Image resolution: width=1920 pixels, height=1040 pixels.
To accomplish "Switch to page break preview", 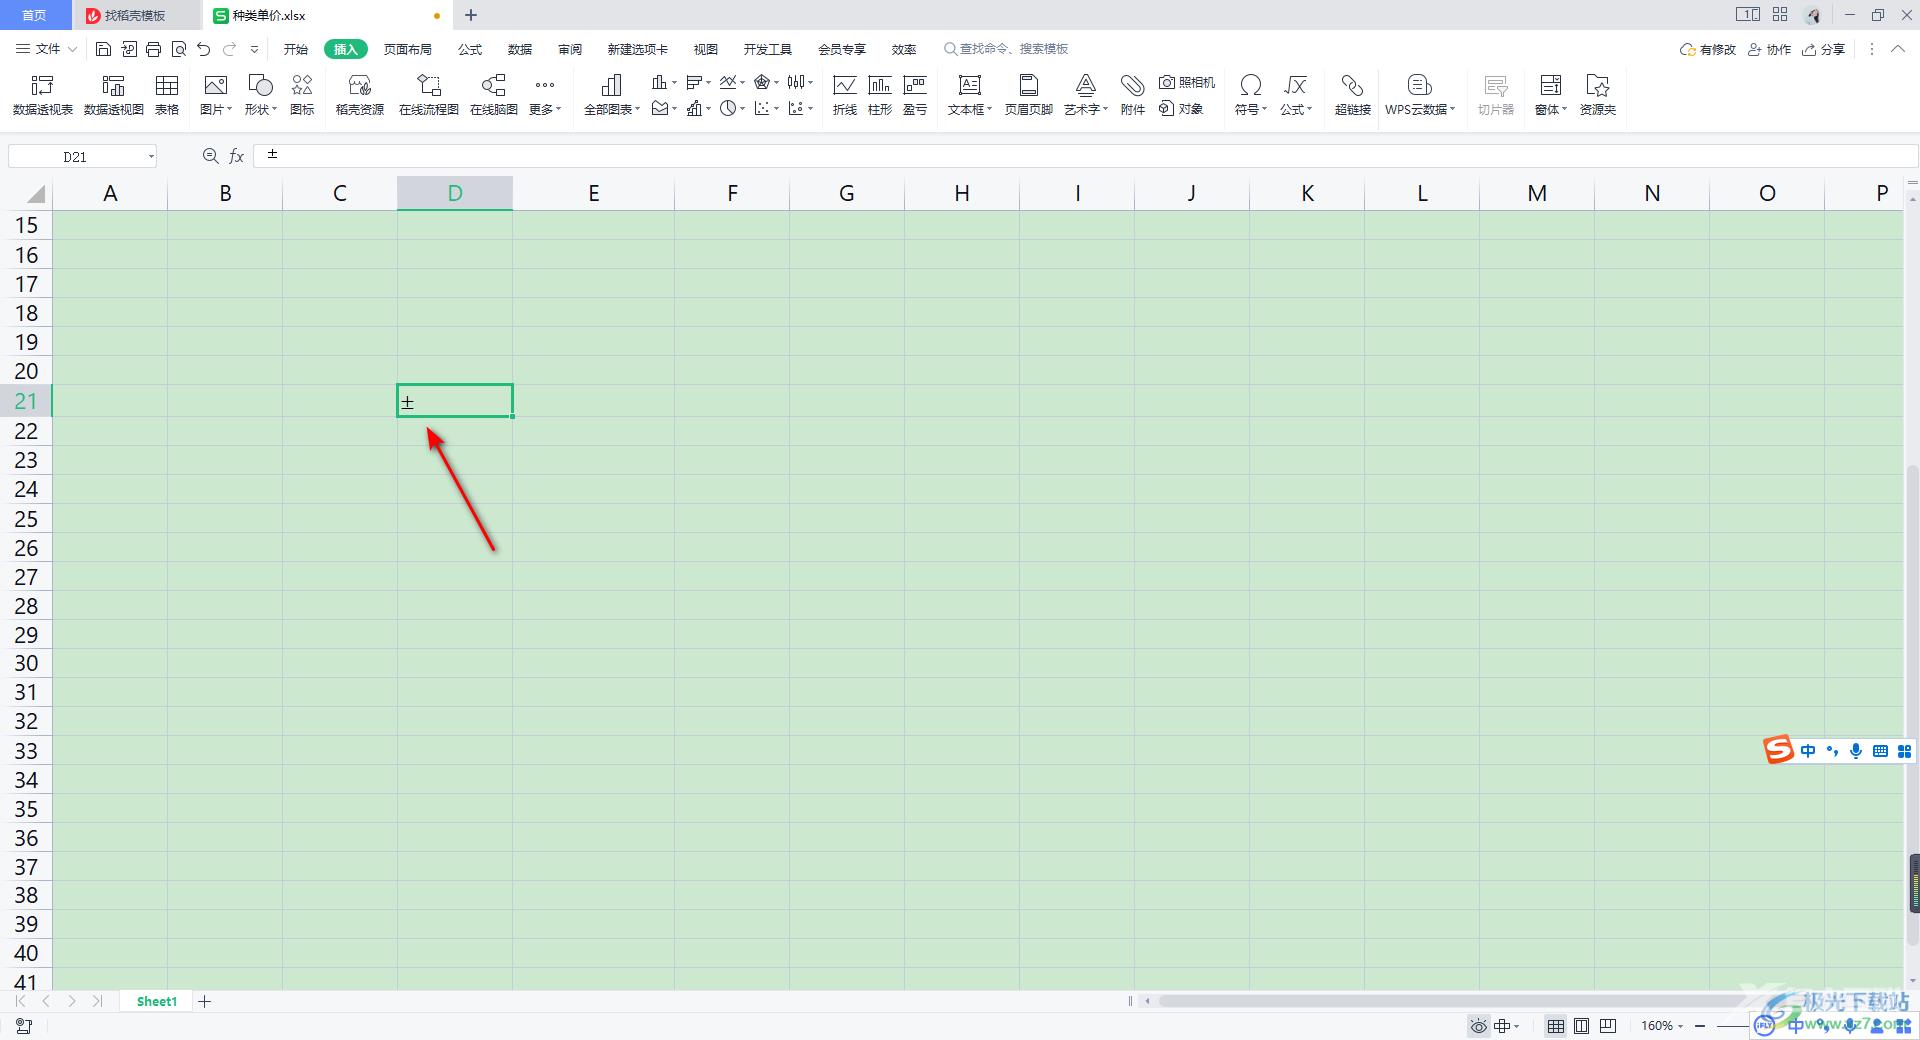I will 1608,1026.
